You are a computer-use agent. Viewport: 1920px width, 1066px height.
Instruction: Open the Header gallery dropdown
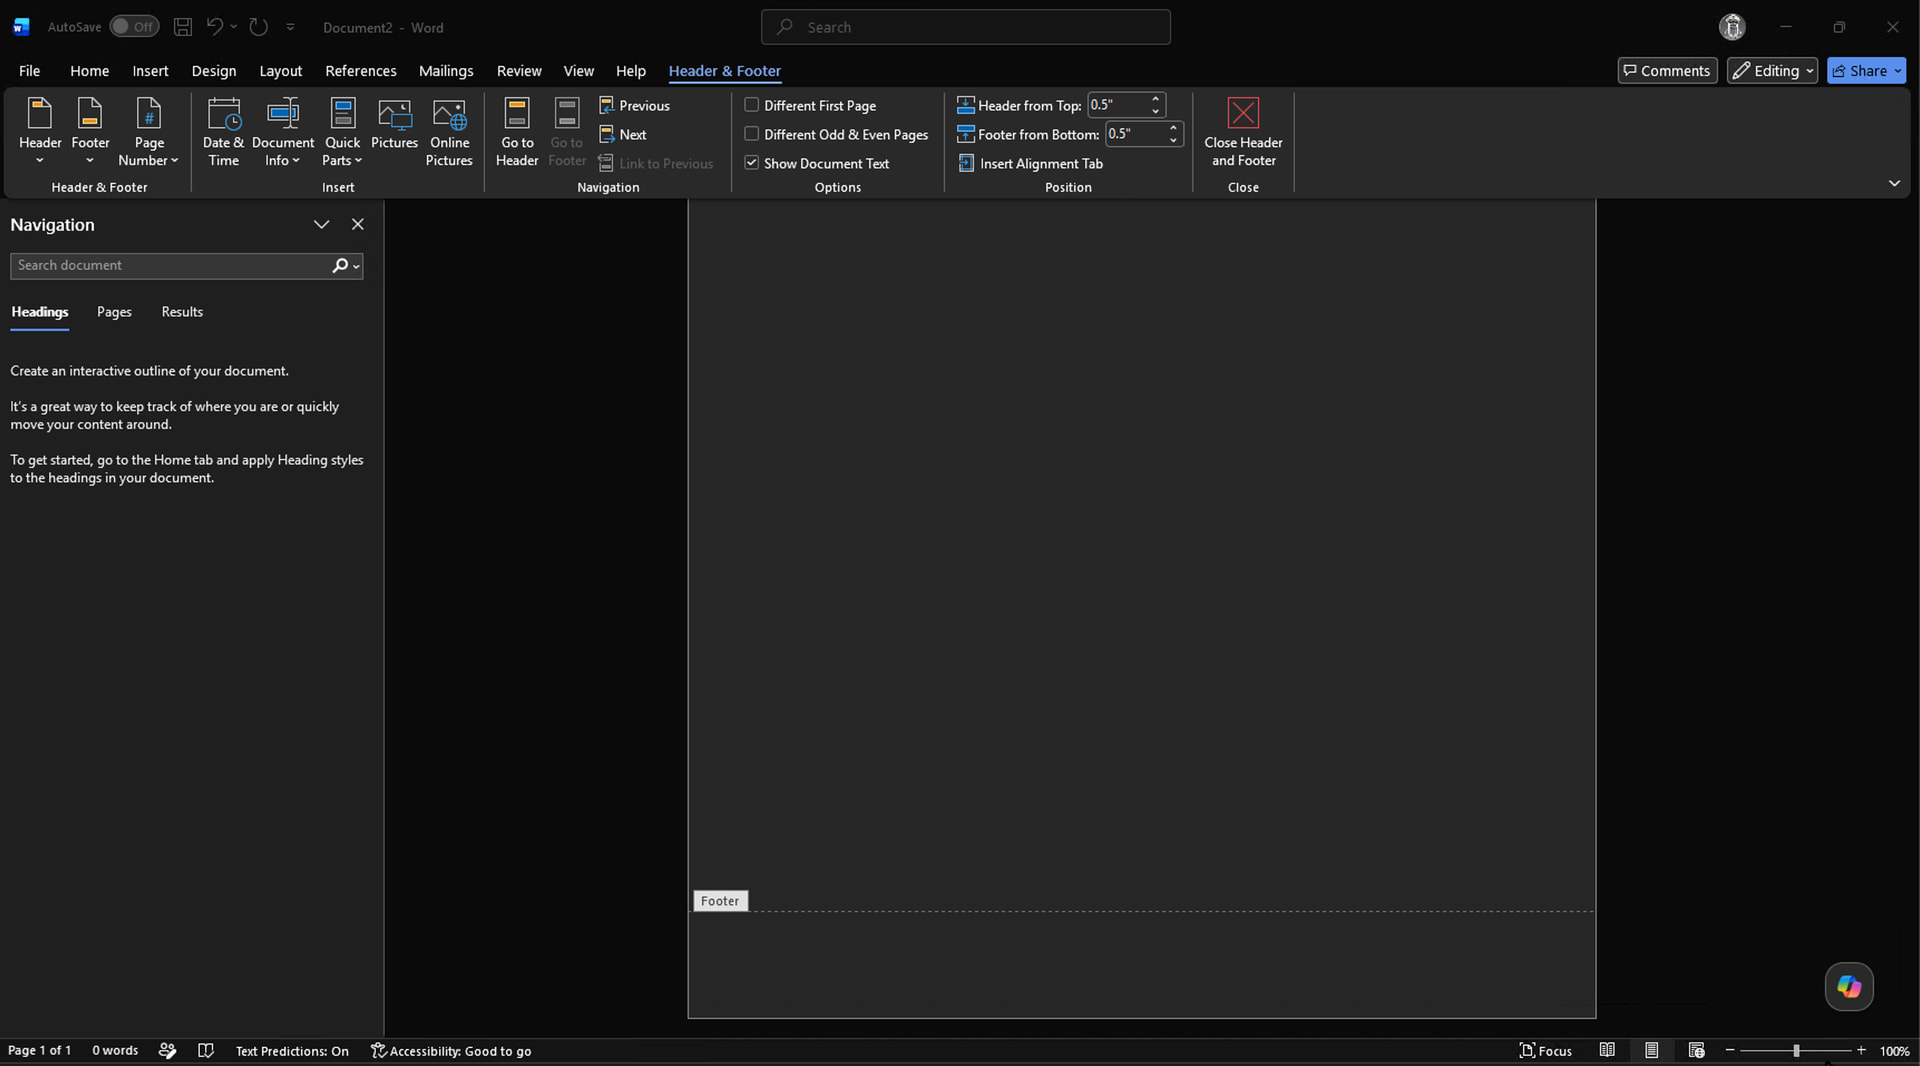click(40, 132)
